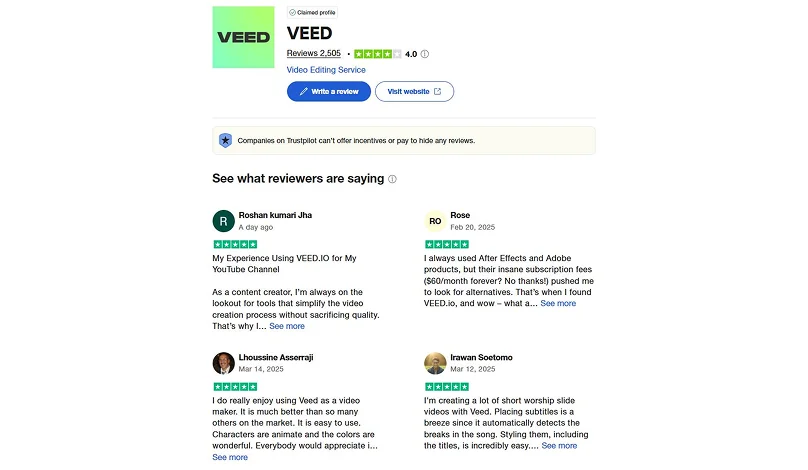
Task: Open info icon beside See what reviewers are saying
Action: 392,179
